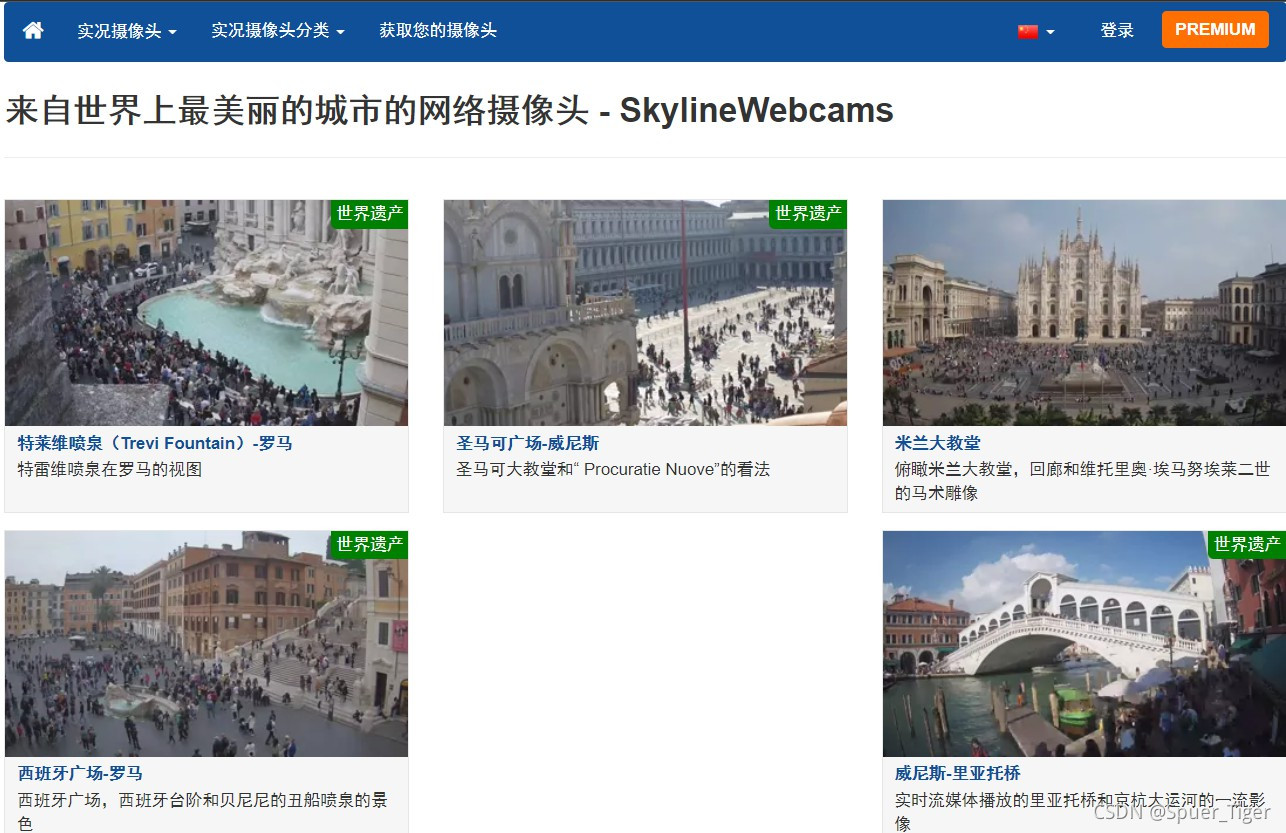
Task: Open the 获取您的摄像头 menu item
Action: 438,31
